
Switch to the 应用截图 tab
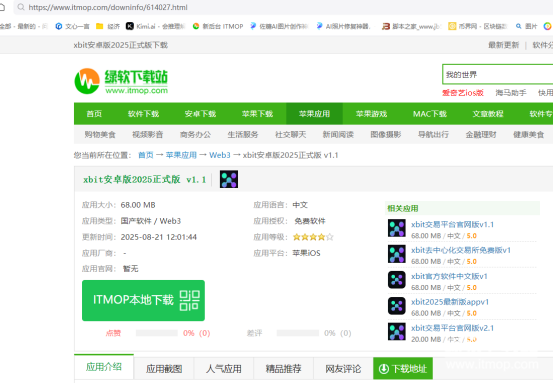click(164, 369)
